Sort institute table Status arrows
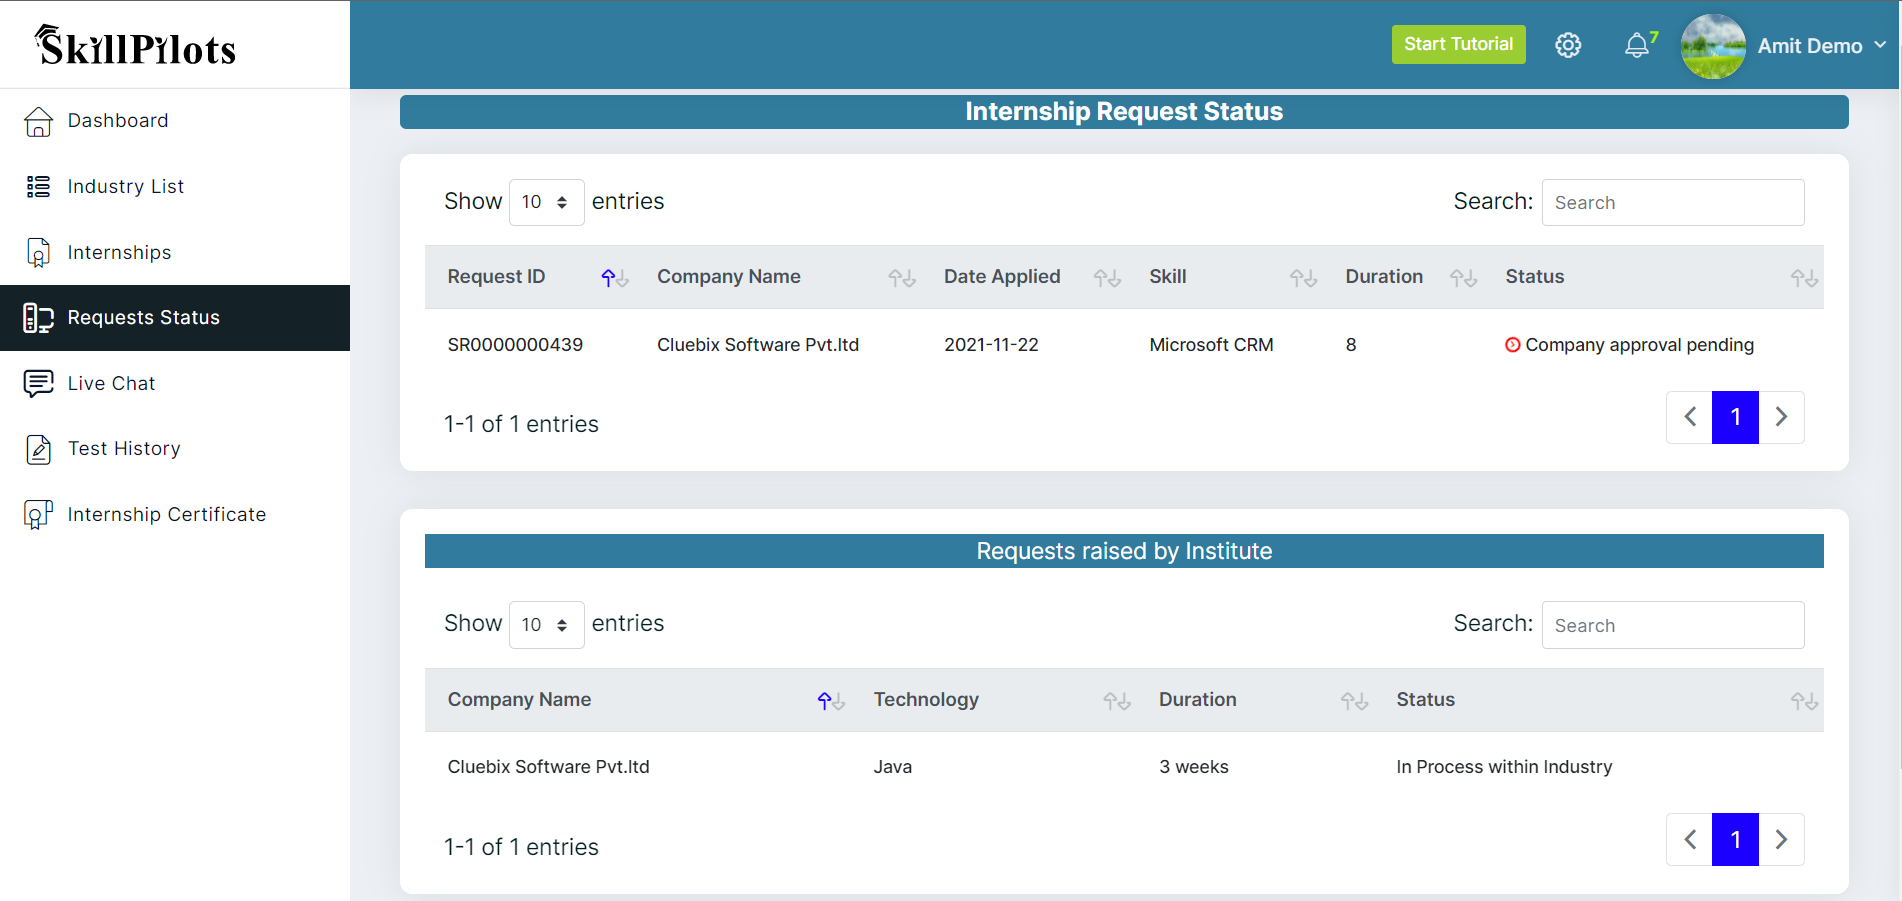The height and width of the screenshot is (901, 1902). click(x=1804, y=701)
